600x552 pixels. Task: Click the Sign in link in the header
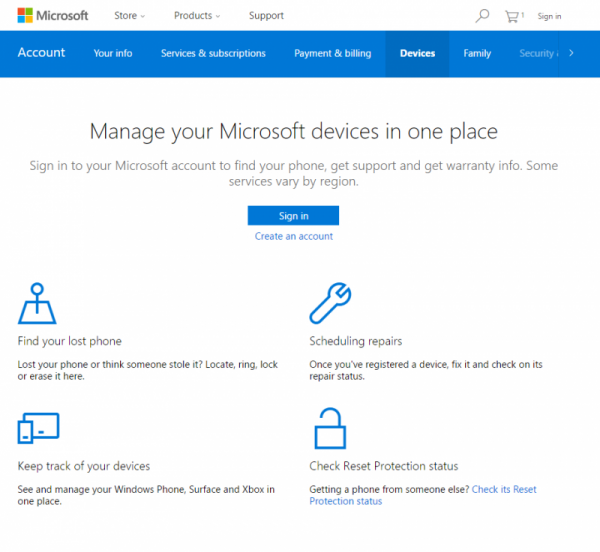coord(549,16)
